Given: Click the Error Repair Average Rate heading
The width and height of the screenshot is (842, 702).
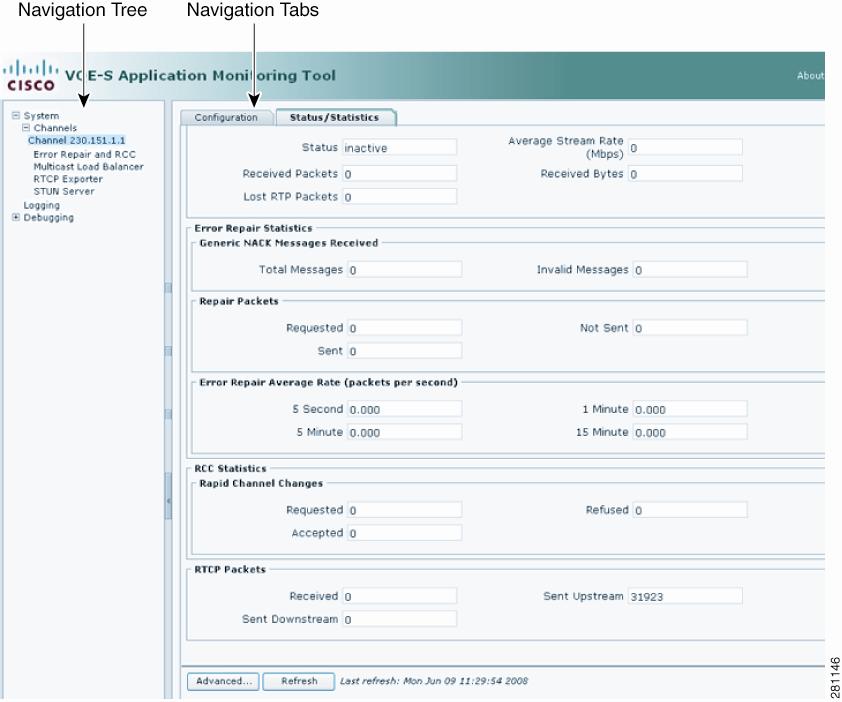Looking at the screenshot, I should (x=328, y=383).
